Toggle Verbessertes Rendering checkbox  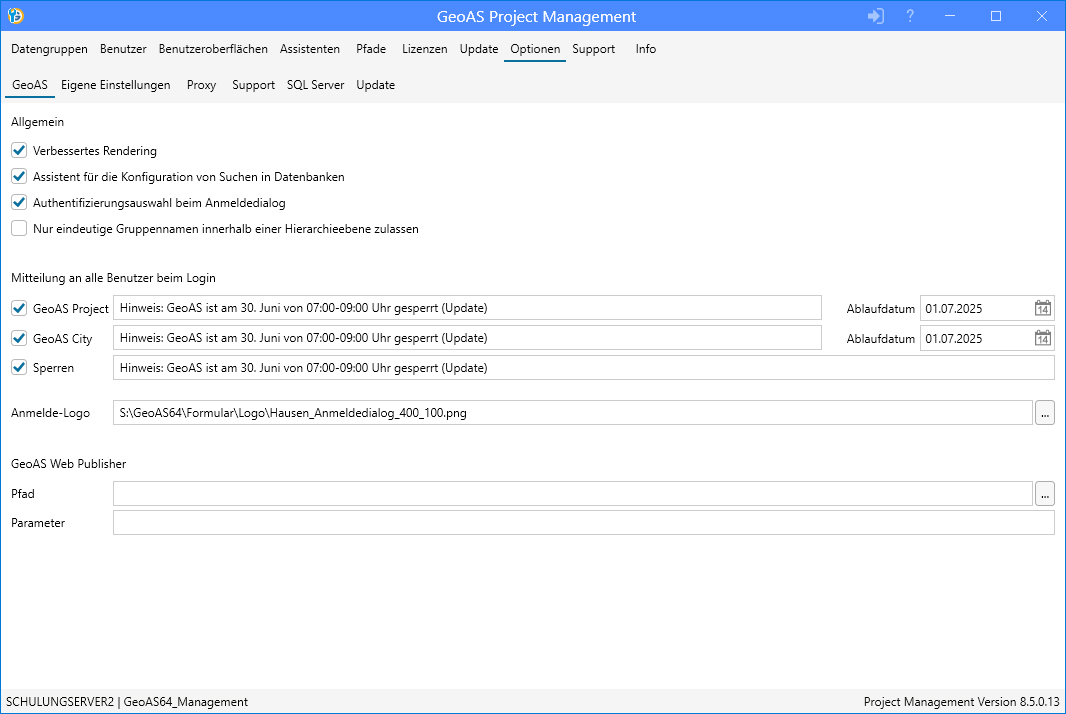pyautogui.click(x=19, y=150)
